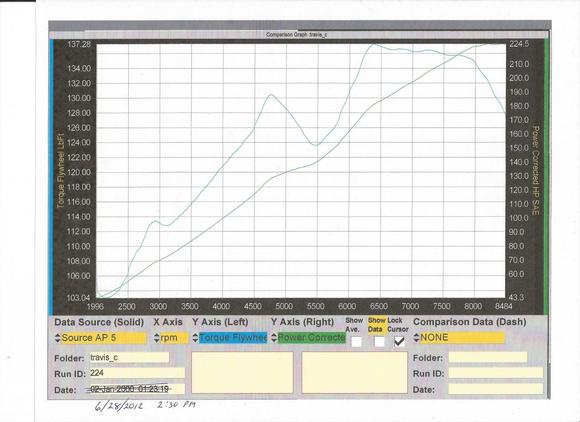Click the Y Axis Left stepper arrows
Image resolution: width=580 pixels, height=422 pixels.
click(x=195, y=338)
